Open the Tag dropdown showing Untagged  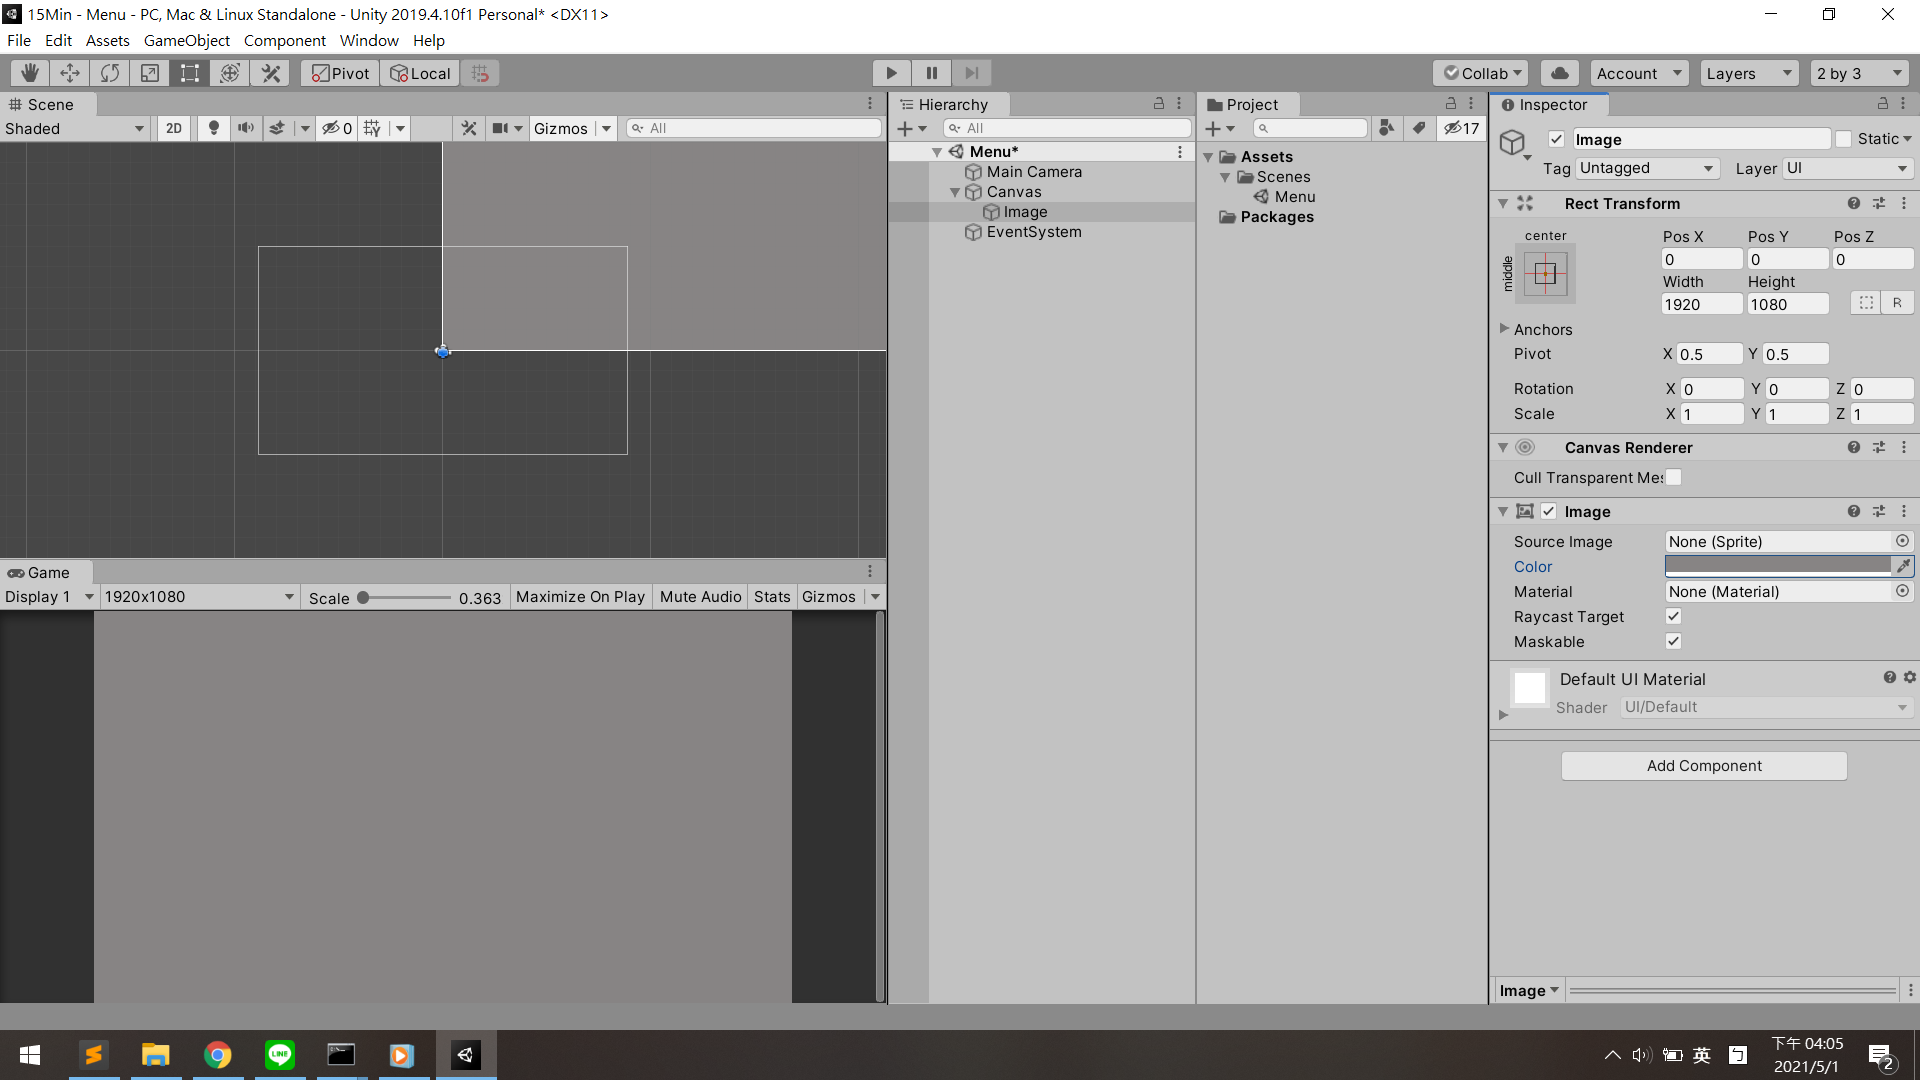pyautogui.click(x=1646, y=168)
